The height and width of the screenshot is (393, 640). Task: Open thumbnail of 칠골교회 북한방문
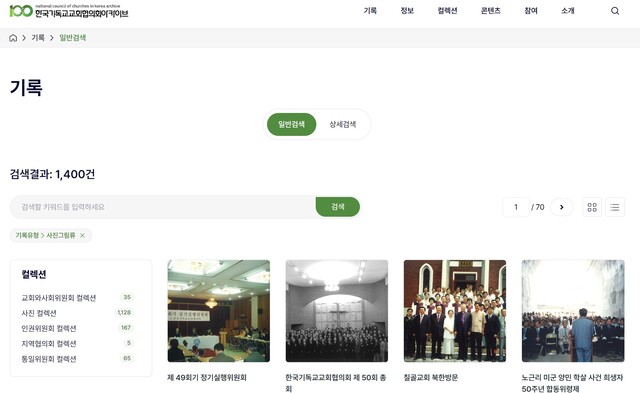click(455, 311)
